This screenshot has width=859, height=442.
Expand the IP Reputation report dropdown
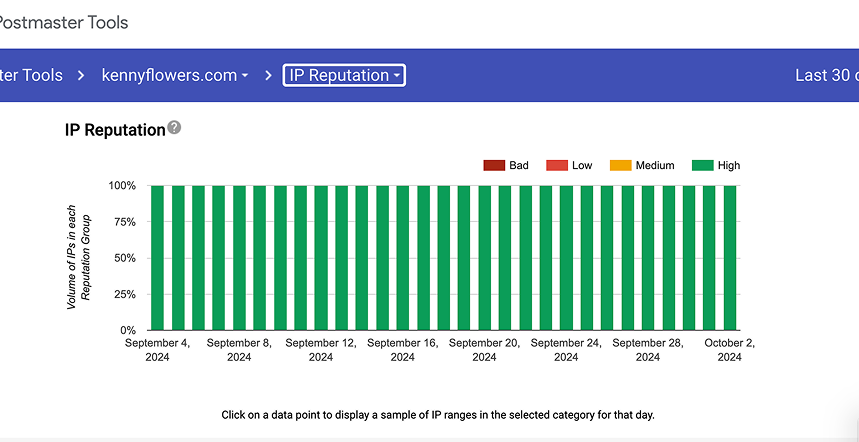pyautogui.click(x=344, y=75)
